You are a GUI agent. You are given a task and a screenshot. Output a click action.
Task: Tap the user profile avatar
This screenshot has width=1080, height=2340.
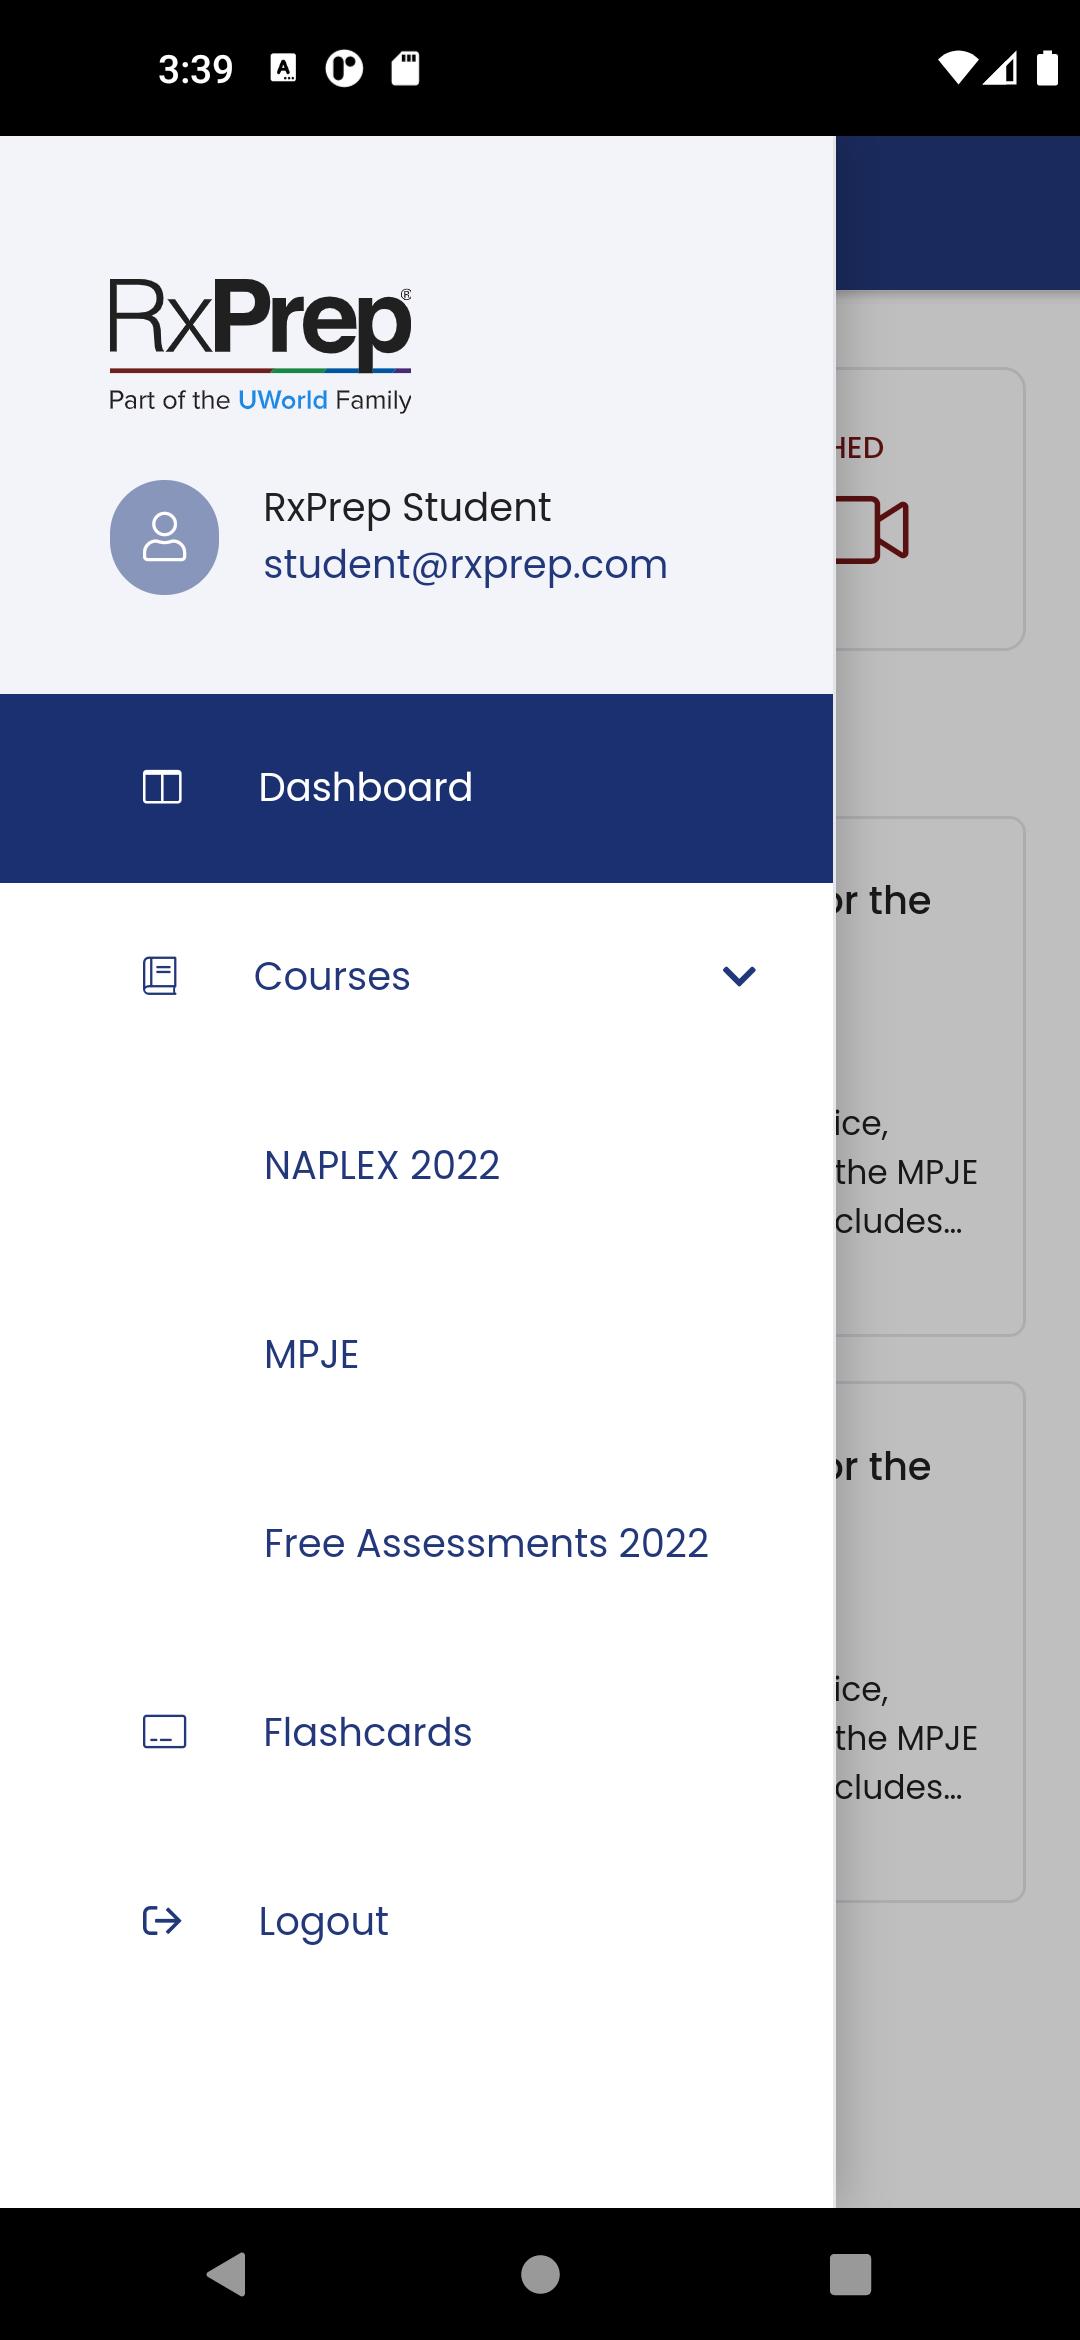pyautogui.click(x=164, y=537)
